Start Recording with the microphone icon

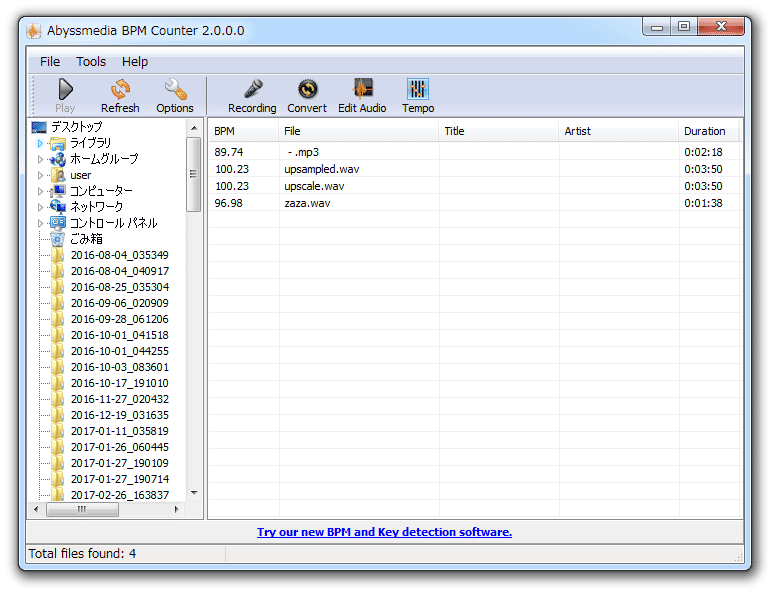pos(253,89)
